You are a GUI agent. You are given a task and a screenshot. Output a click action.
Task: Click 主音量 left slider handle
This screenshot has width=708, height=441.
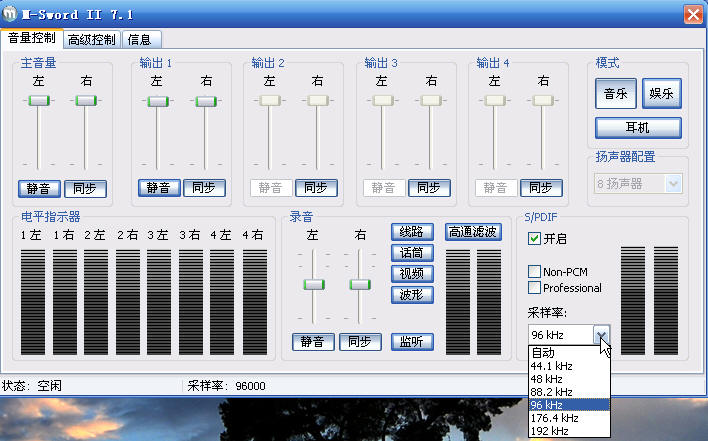[39, 100]
